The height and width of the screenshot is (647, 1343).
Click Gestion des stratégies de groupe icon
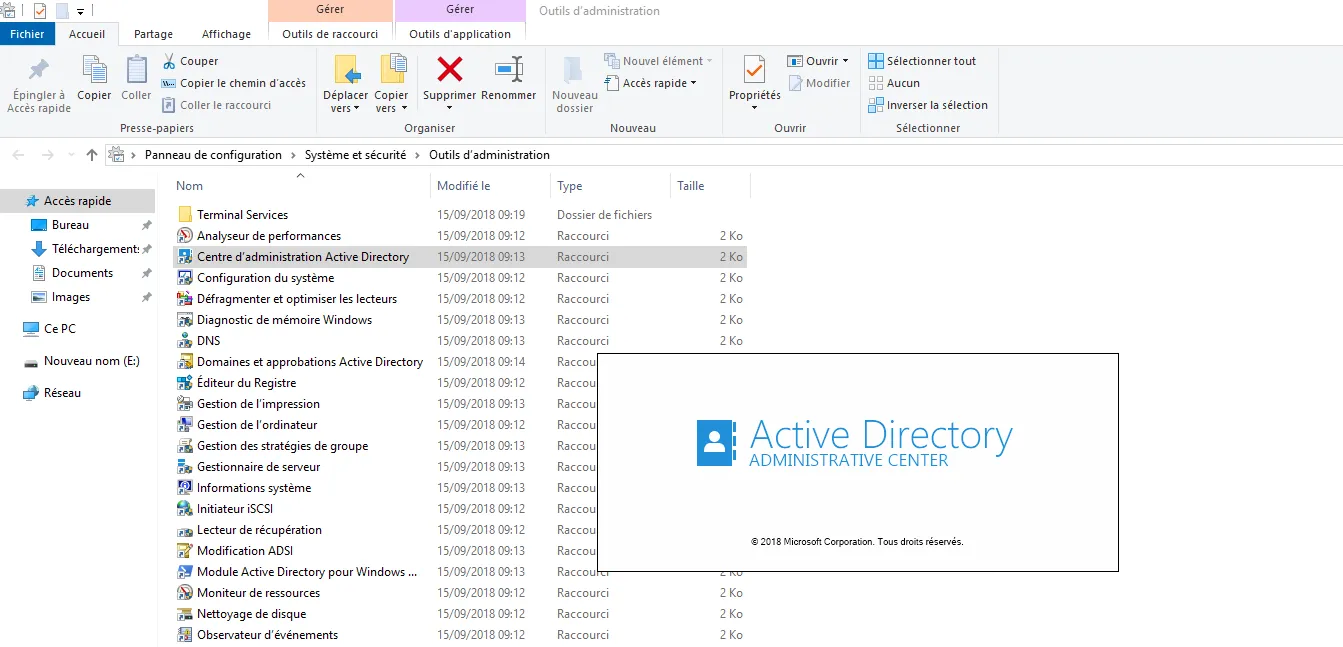click(x=185, y=446)
